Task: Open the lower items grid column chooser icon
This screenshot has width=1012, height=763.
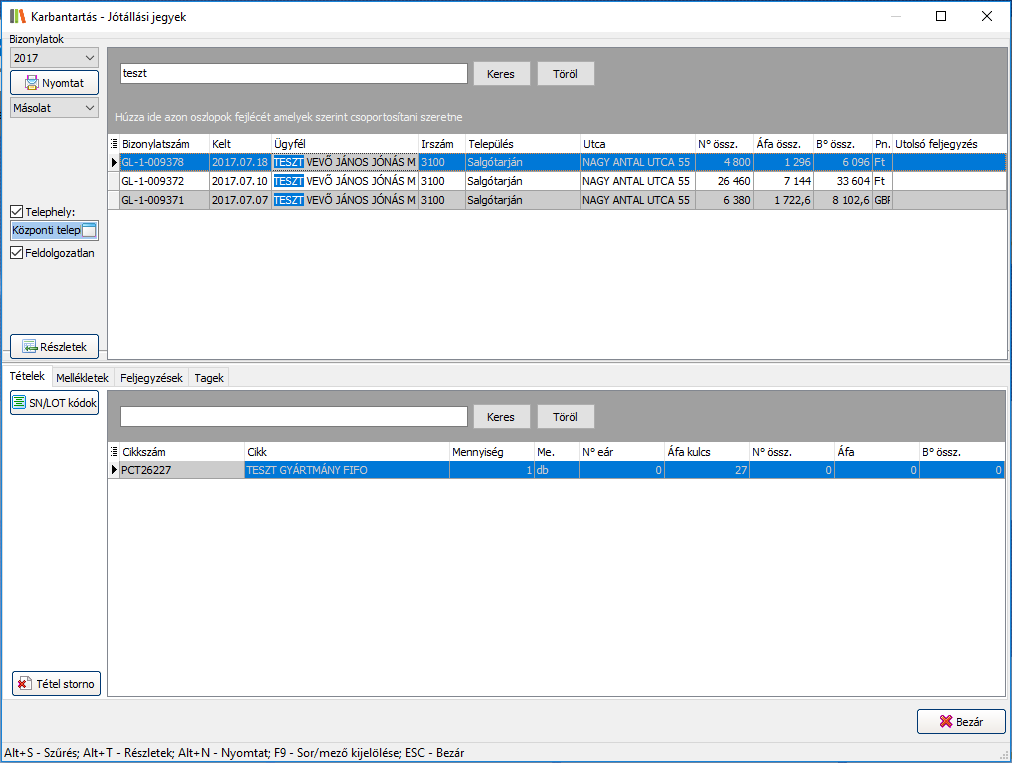Action: [113, 452]
